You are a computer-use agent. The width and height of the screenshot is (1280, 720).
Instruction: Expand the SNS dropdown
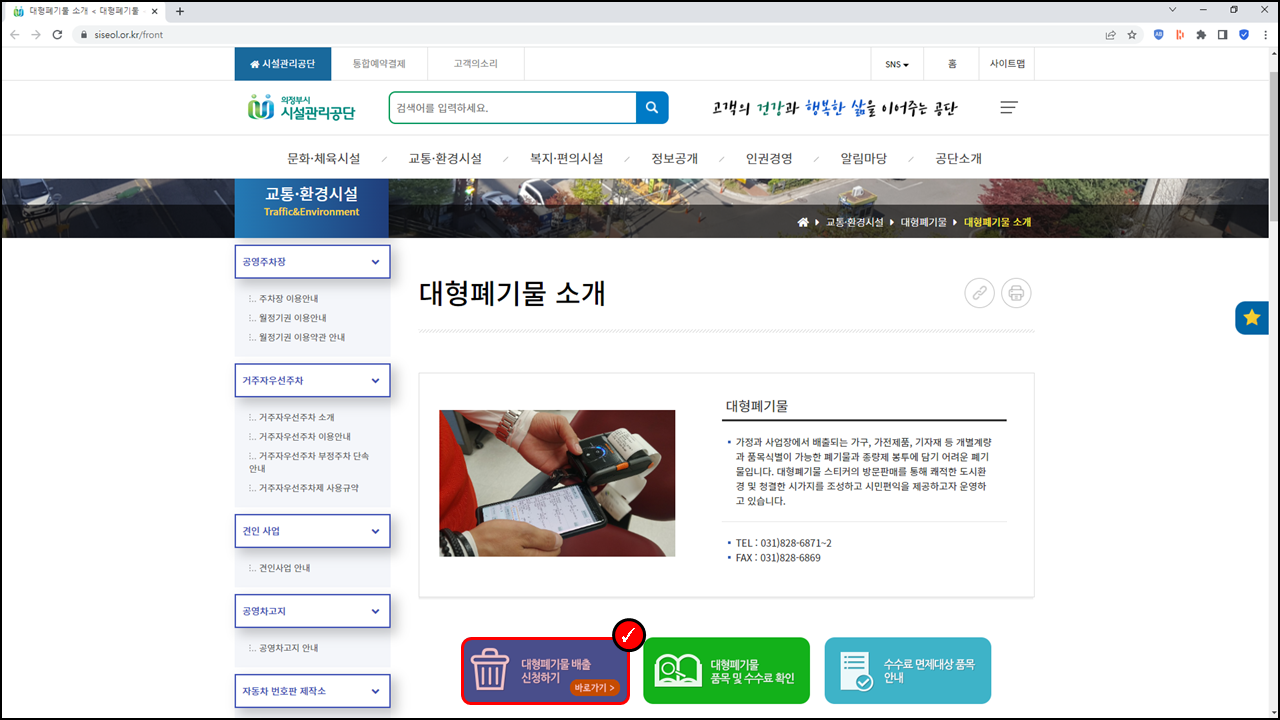click(x=897, y=64)
